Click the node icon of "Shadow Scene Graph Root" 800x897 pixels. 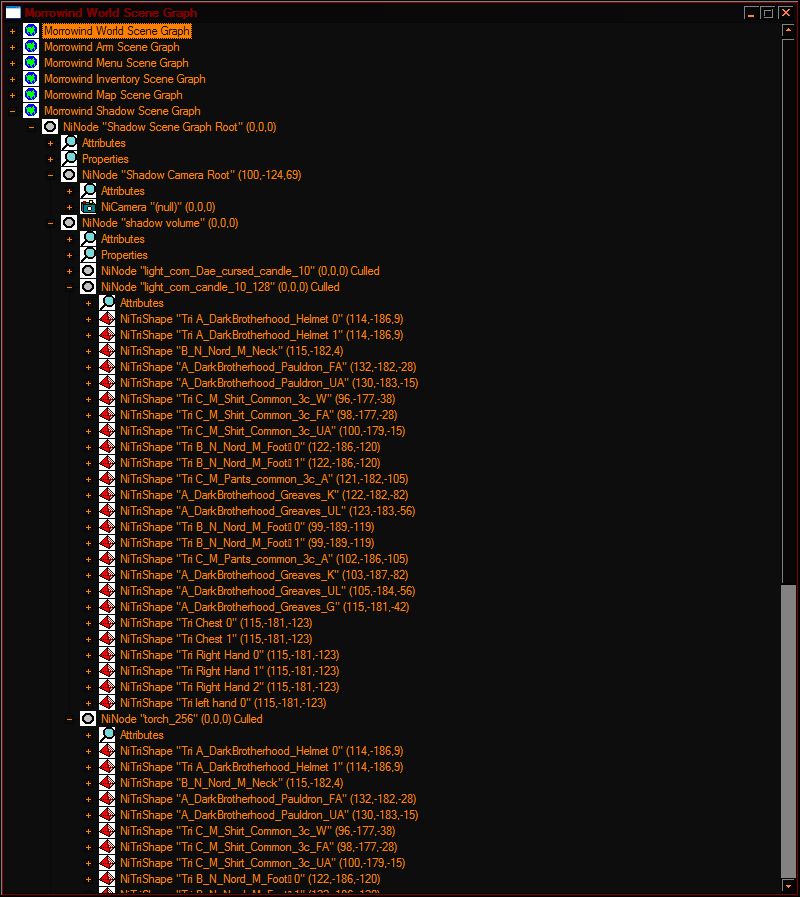click(50, 126)
